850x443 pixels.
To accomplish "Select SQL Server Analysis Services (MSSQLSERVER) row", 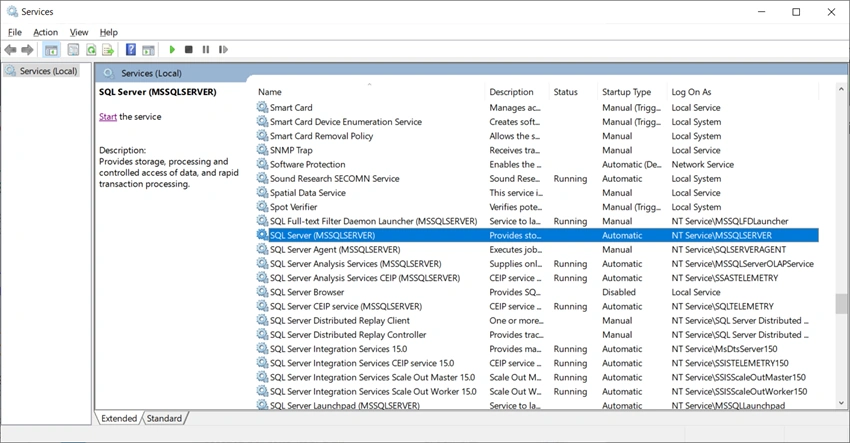I will coord(537,264).
